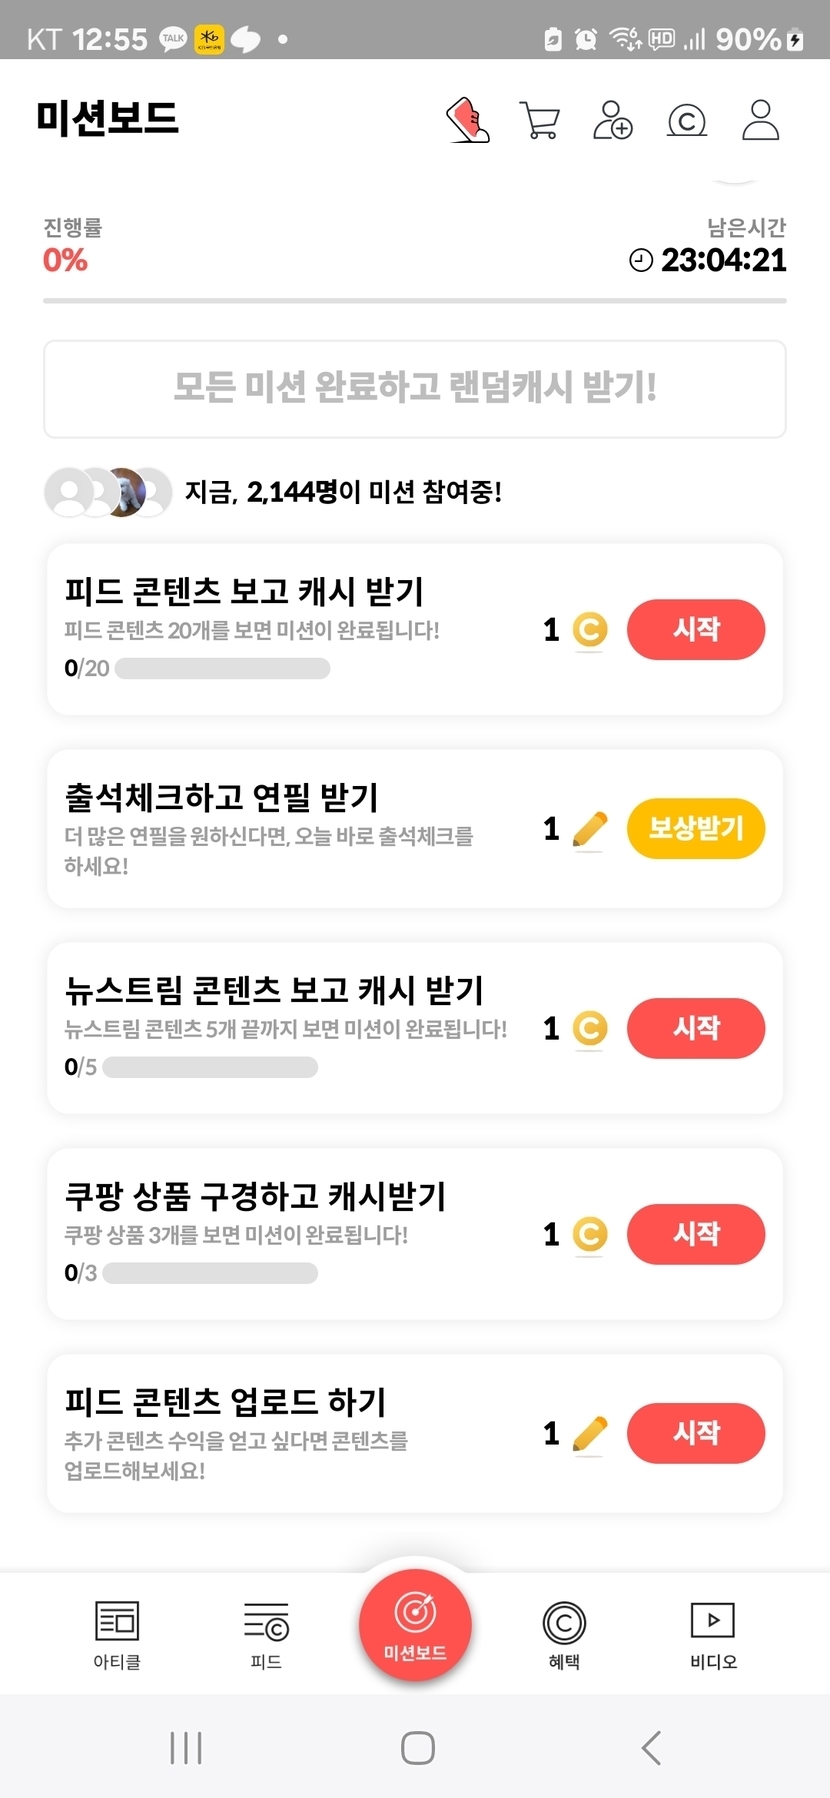Tap the coin icon on 피드 콘텐츠 보고 캐시 받기
Viewport: 830px width, 1798px height.
589,630
